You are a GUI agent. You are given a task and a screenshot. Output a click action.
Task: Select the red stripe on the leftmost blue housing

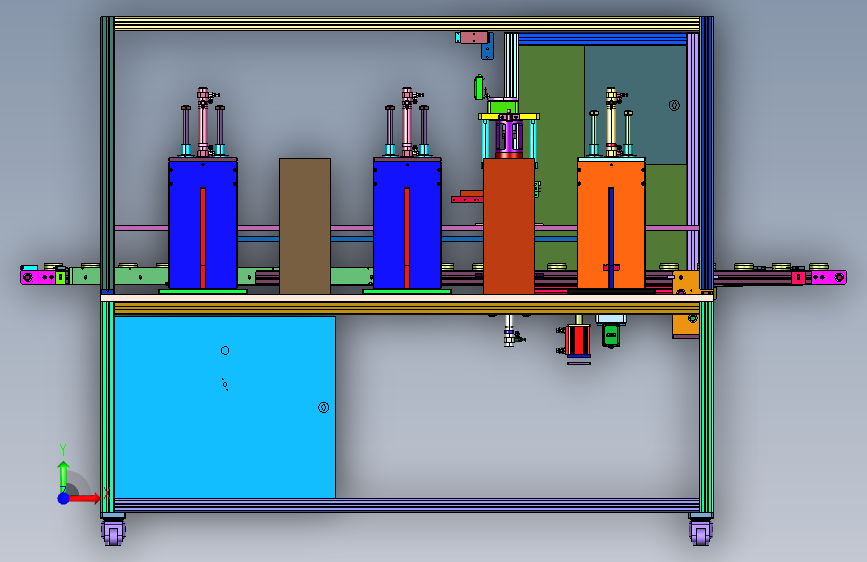(203, 238)
